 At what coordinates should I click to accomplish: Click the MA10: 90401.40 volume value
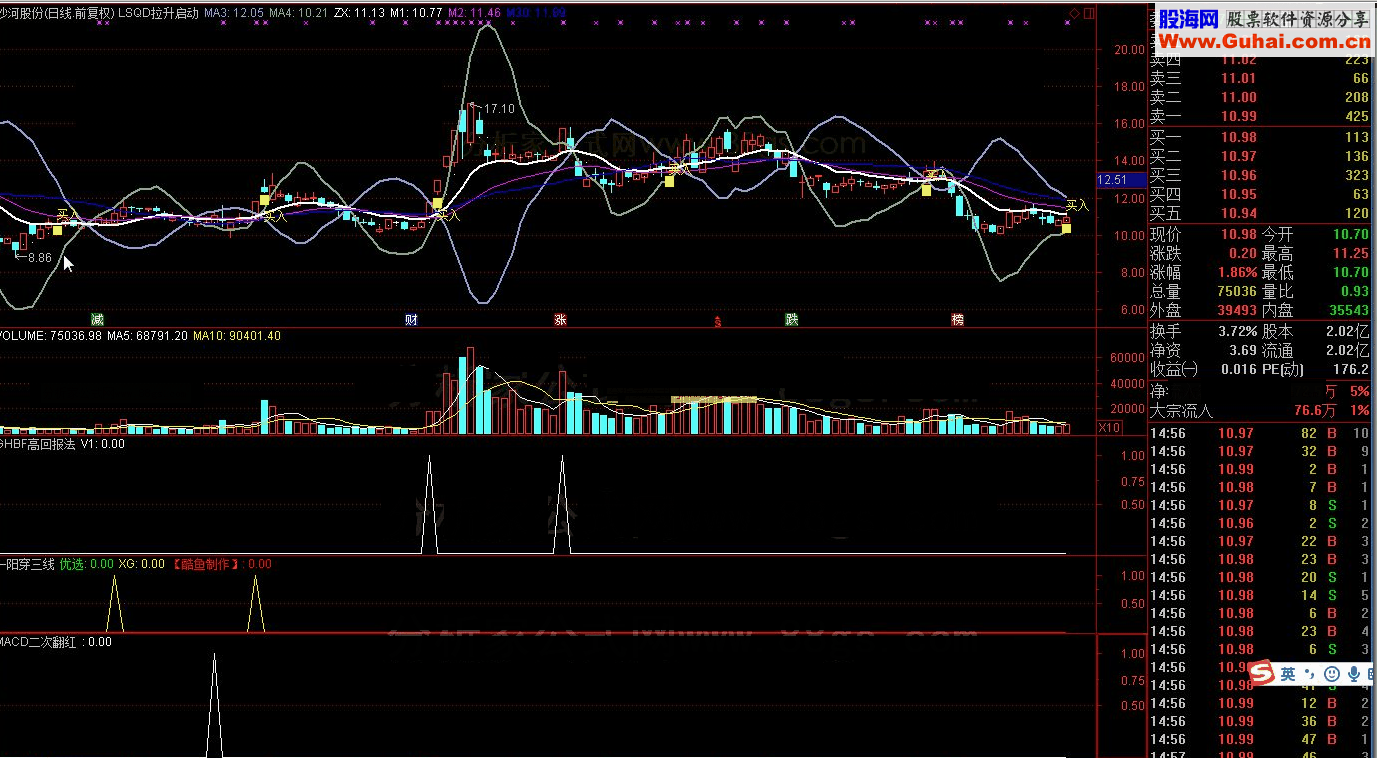click(238, 336)
